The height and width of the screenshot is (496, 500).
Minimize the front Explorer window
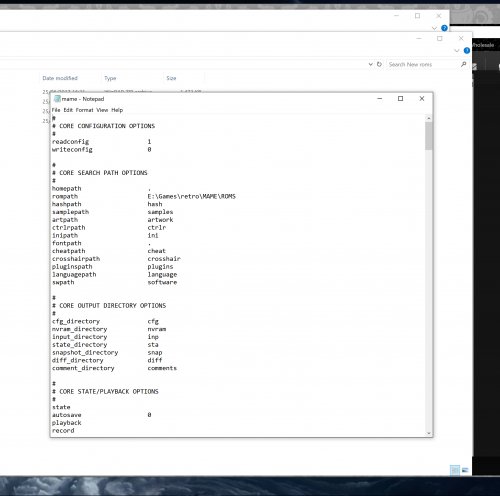(x=419, y=38)
